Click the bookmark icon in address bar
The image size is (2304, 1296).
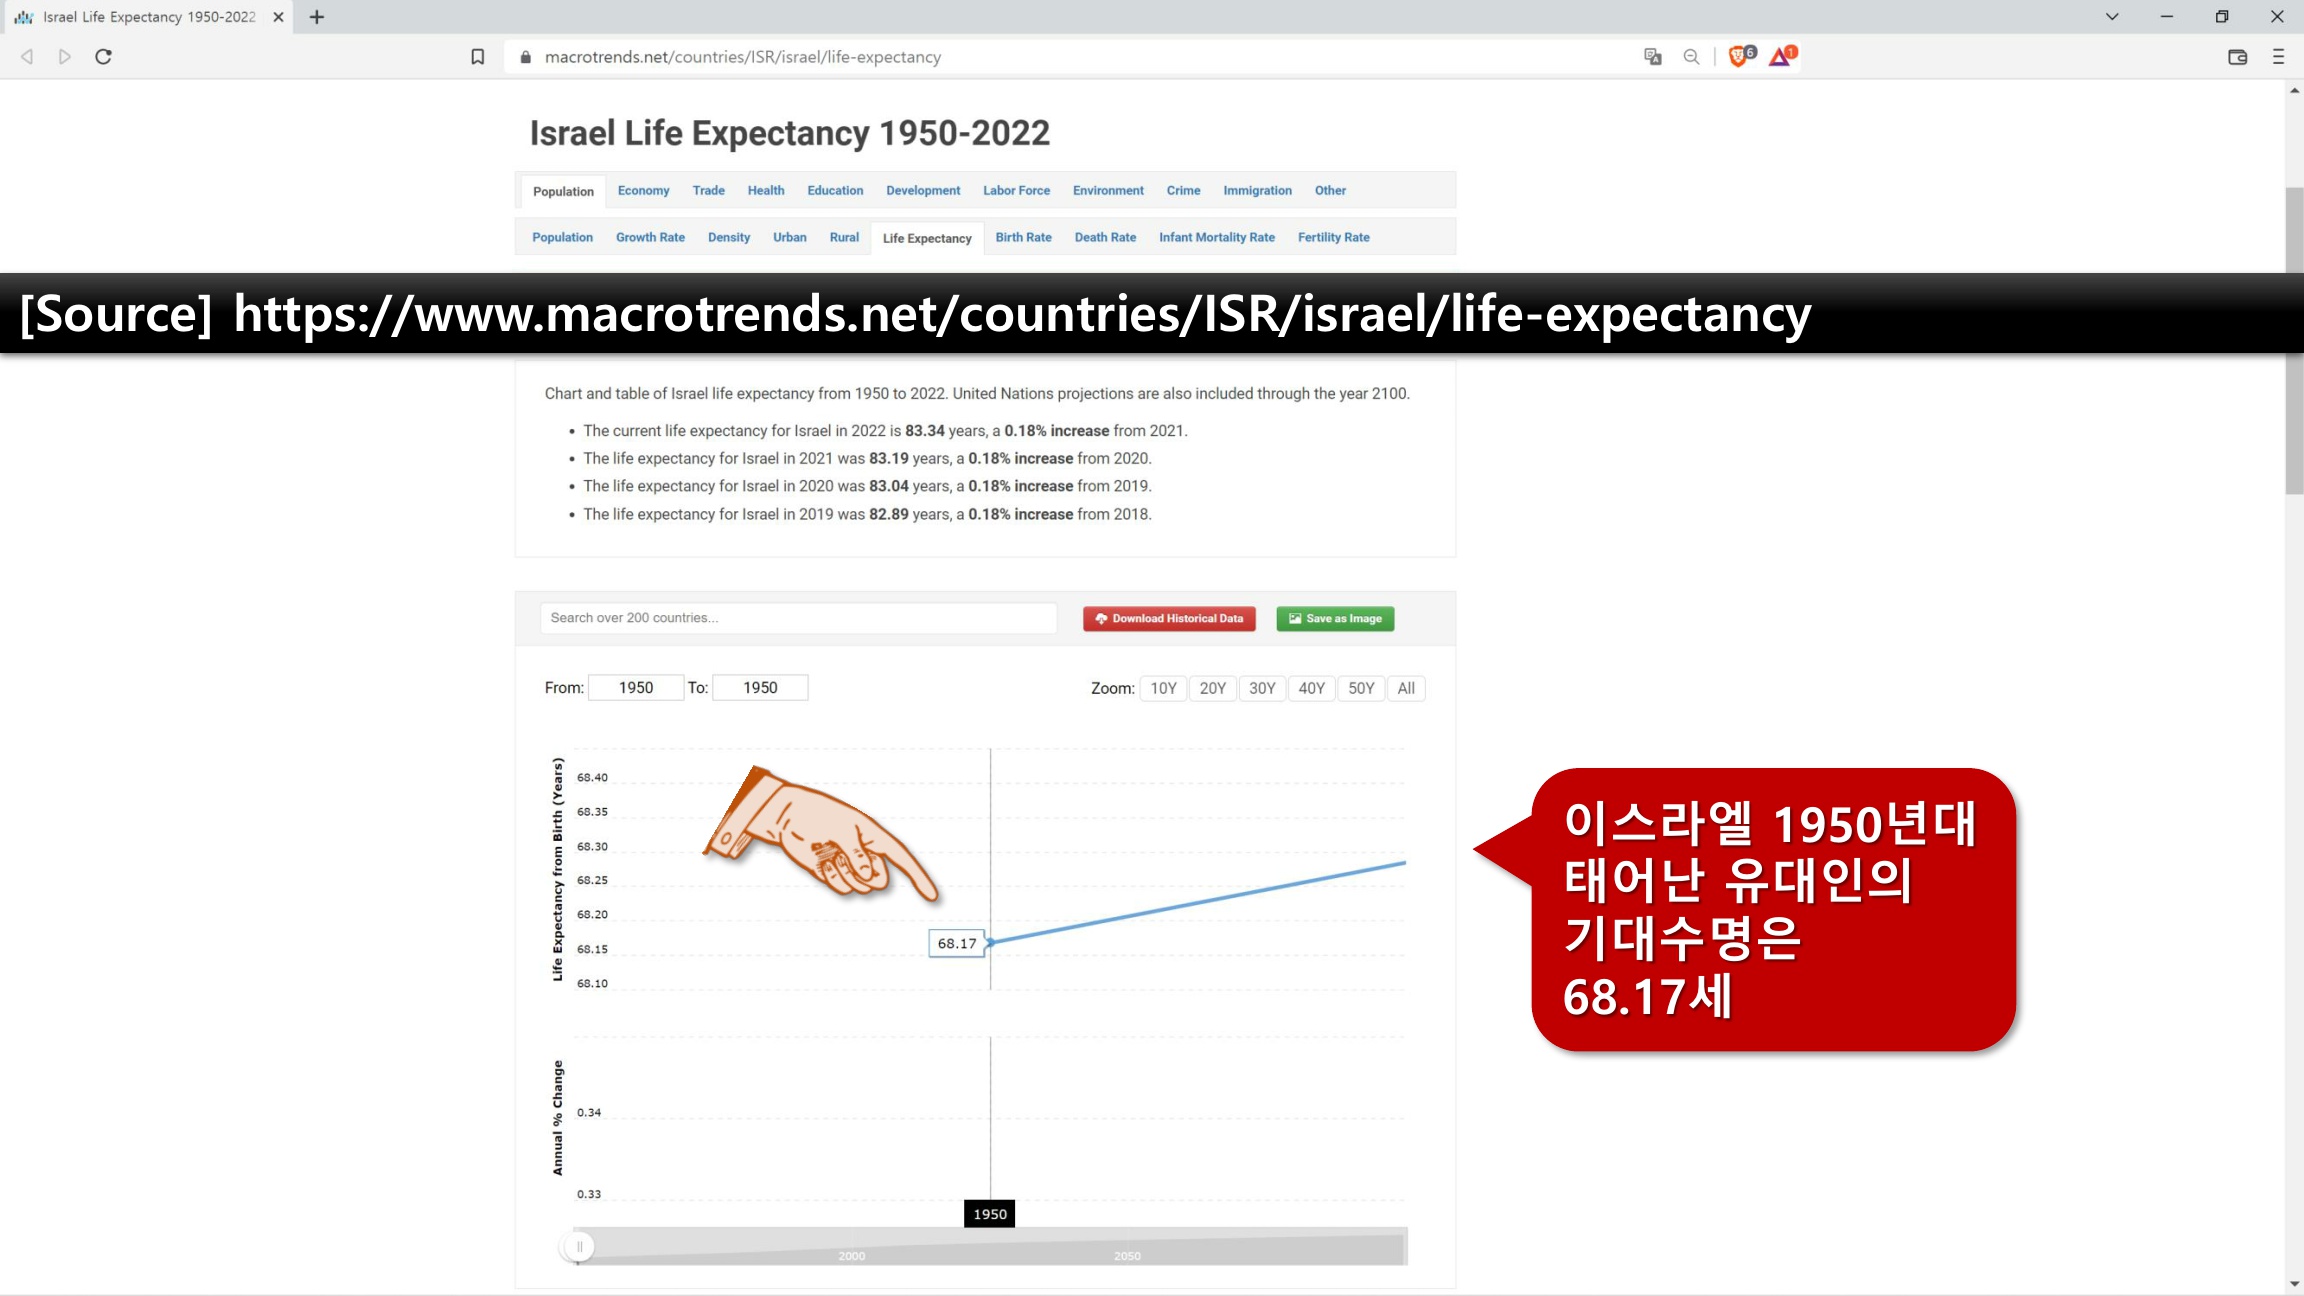[478, 57]
